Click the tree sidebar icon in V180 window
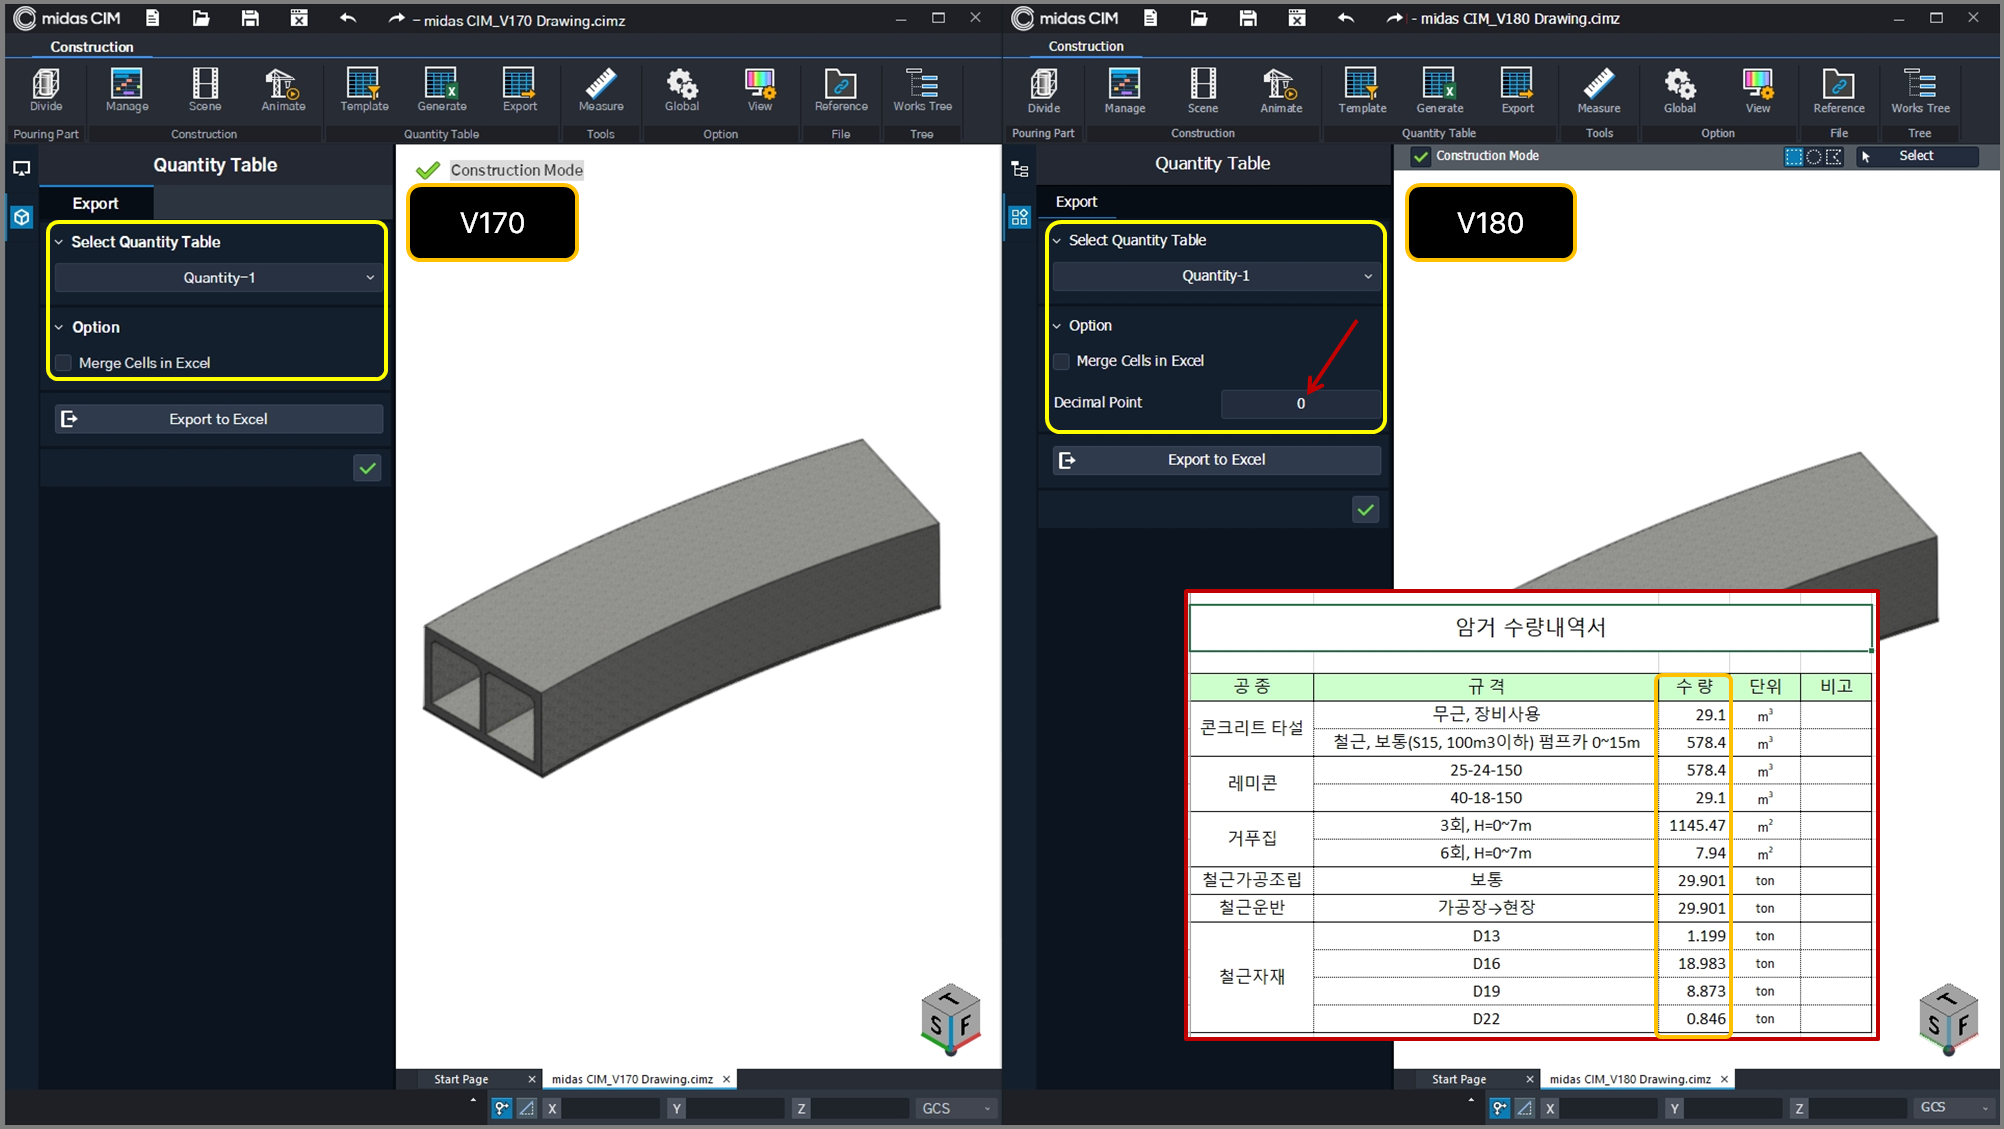Screen dimensions: 2004x1129 [1019, 169]
